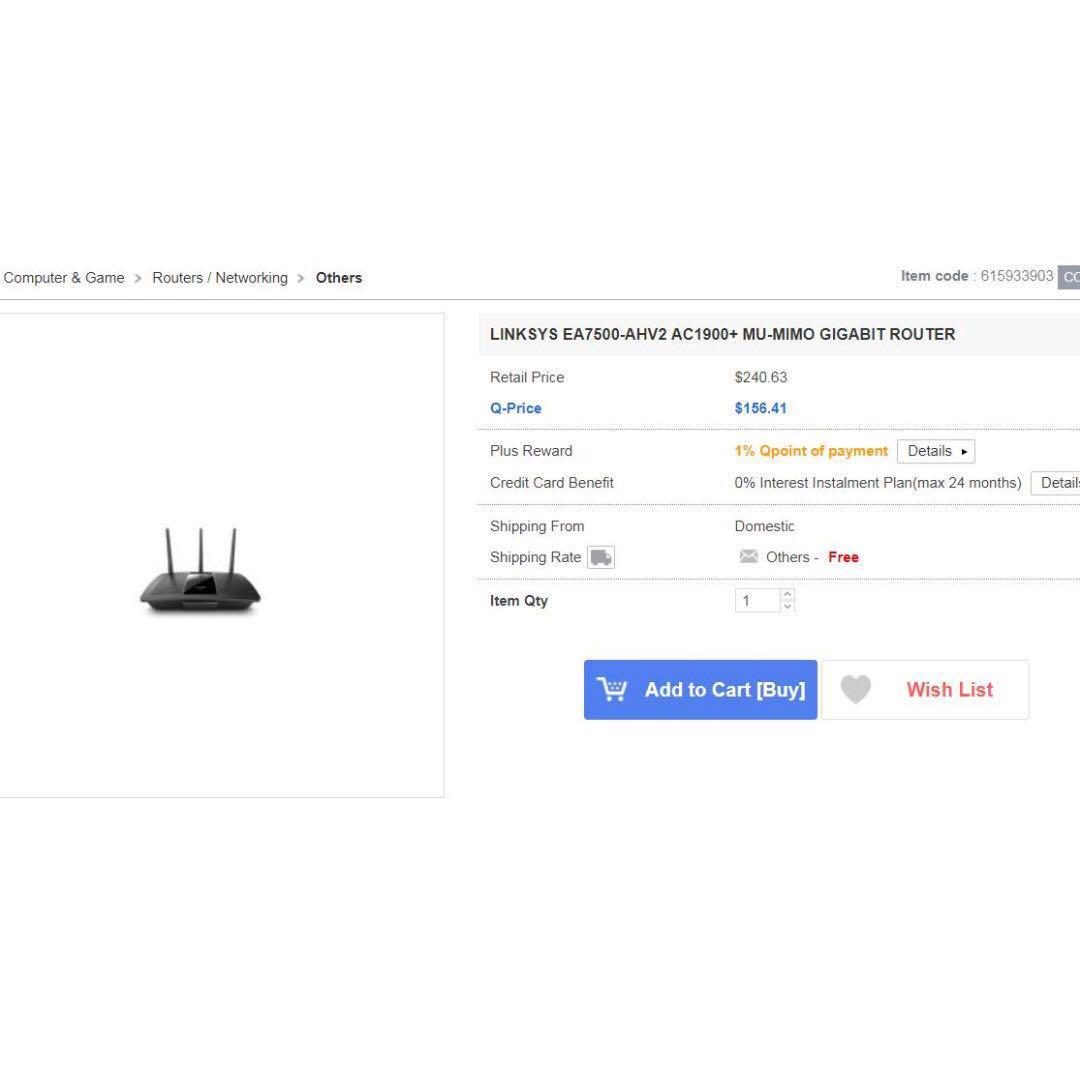Viewport: 1080px width, 1080px height.
Task: Click the Copy button next to the item code
Action: click(1070, 277)
